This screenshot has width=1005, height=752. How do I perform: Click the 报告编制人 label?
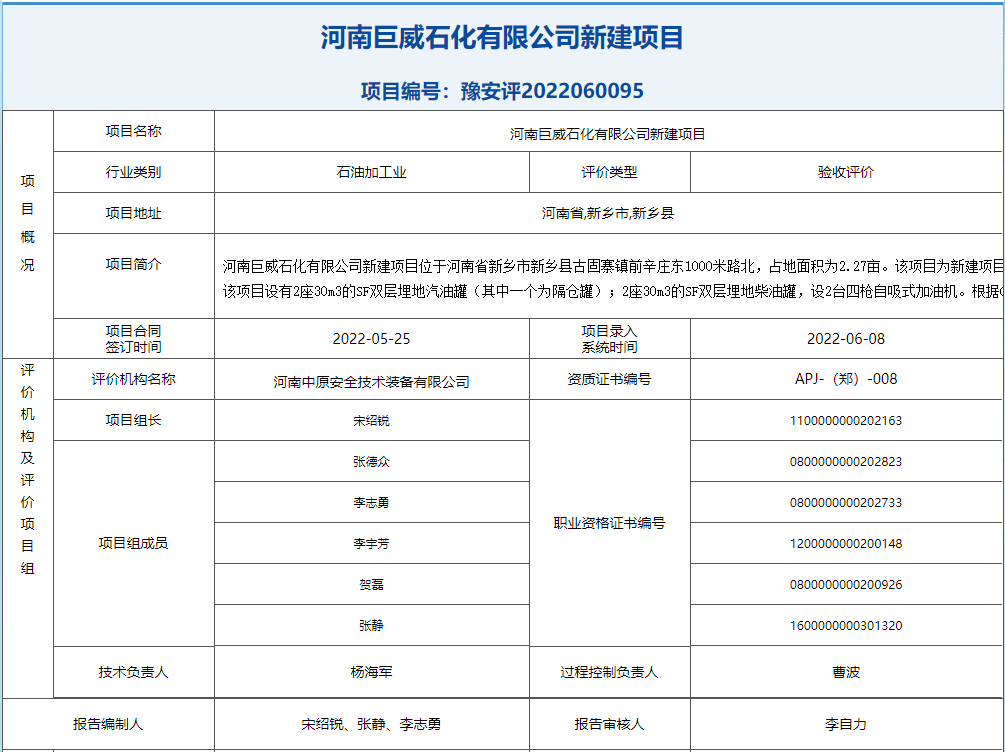[108, 724]
